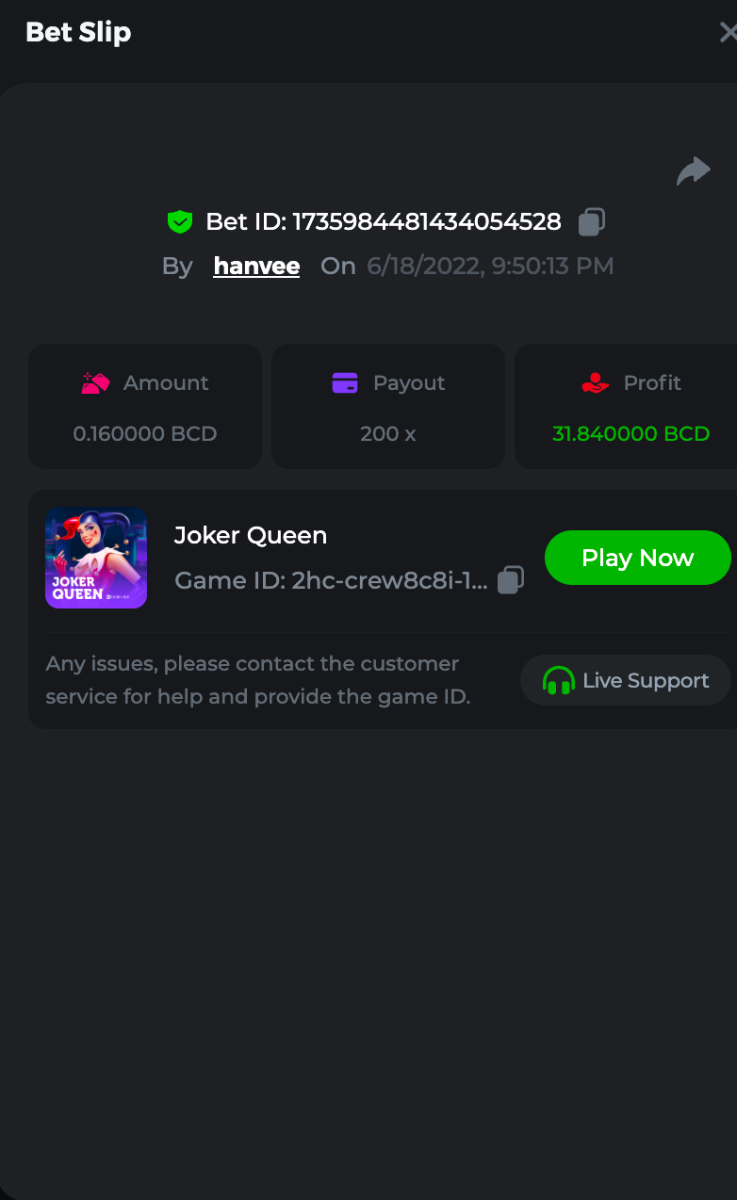Viewport: 737px width, 1200px height.
Task: Click the truncated Game ID text
Action: [331, 581]
